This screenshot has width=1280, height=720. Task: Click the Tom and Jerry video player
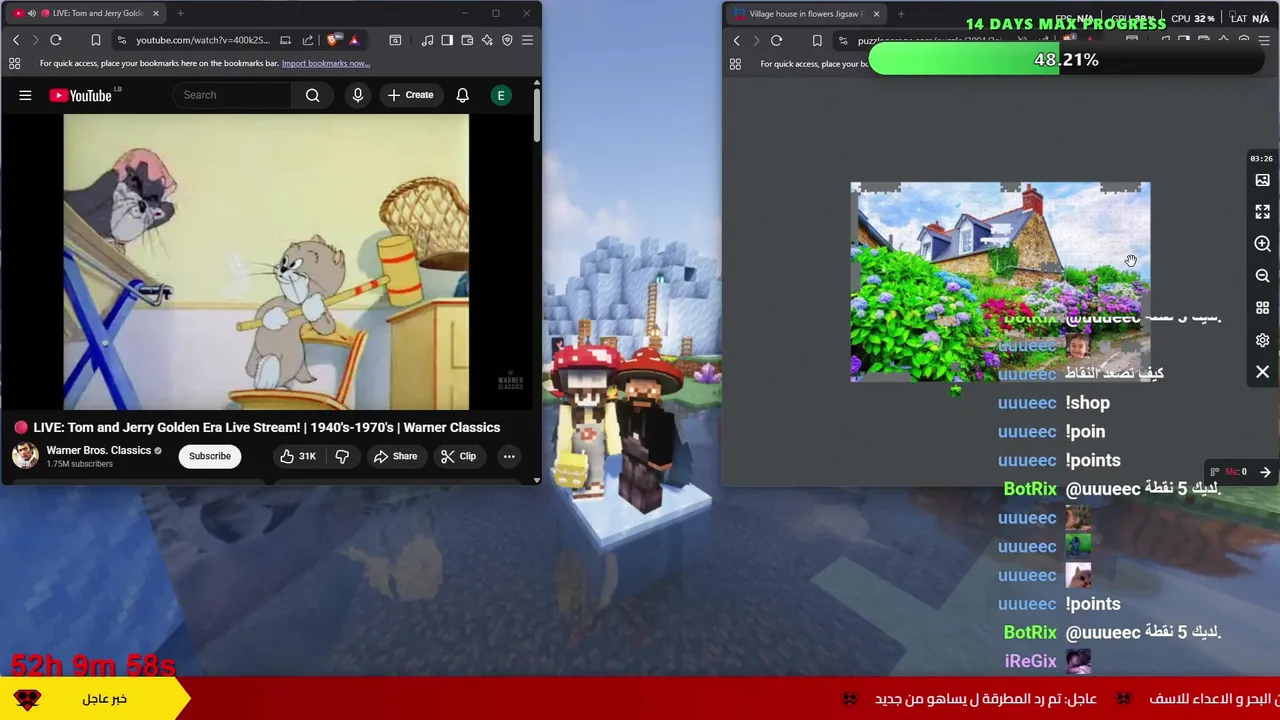click(x=266, y=262)
